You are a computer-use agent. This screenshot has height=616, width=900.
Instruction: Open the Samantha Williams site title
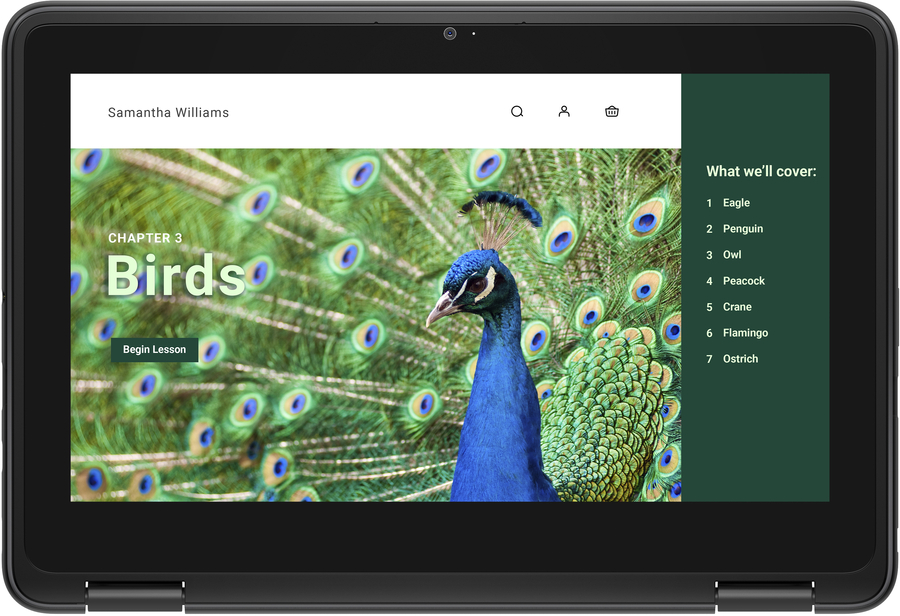(168, 113)
